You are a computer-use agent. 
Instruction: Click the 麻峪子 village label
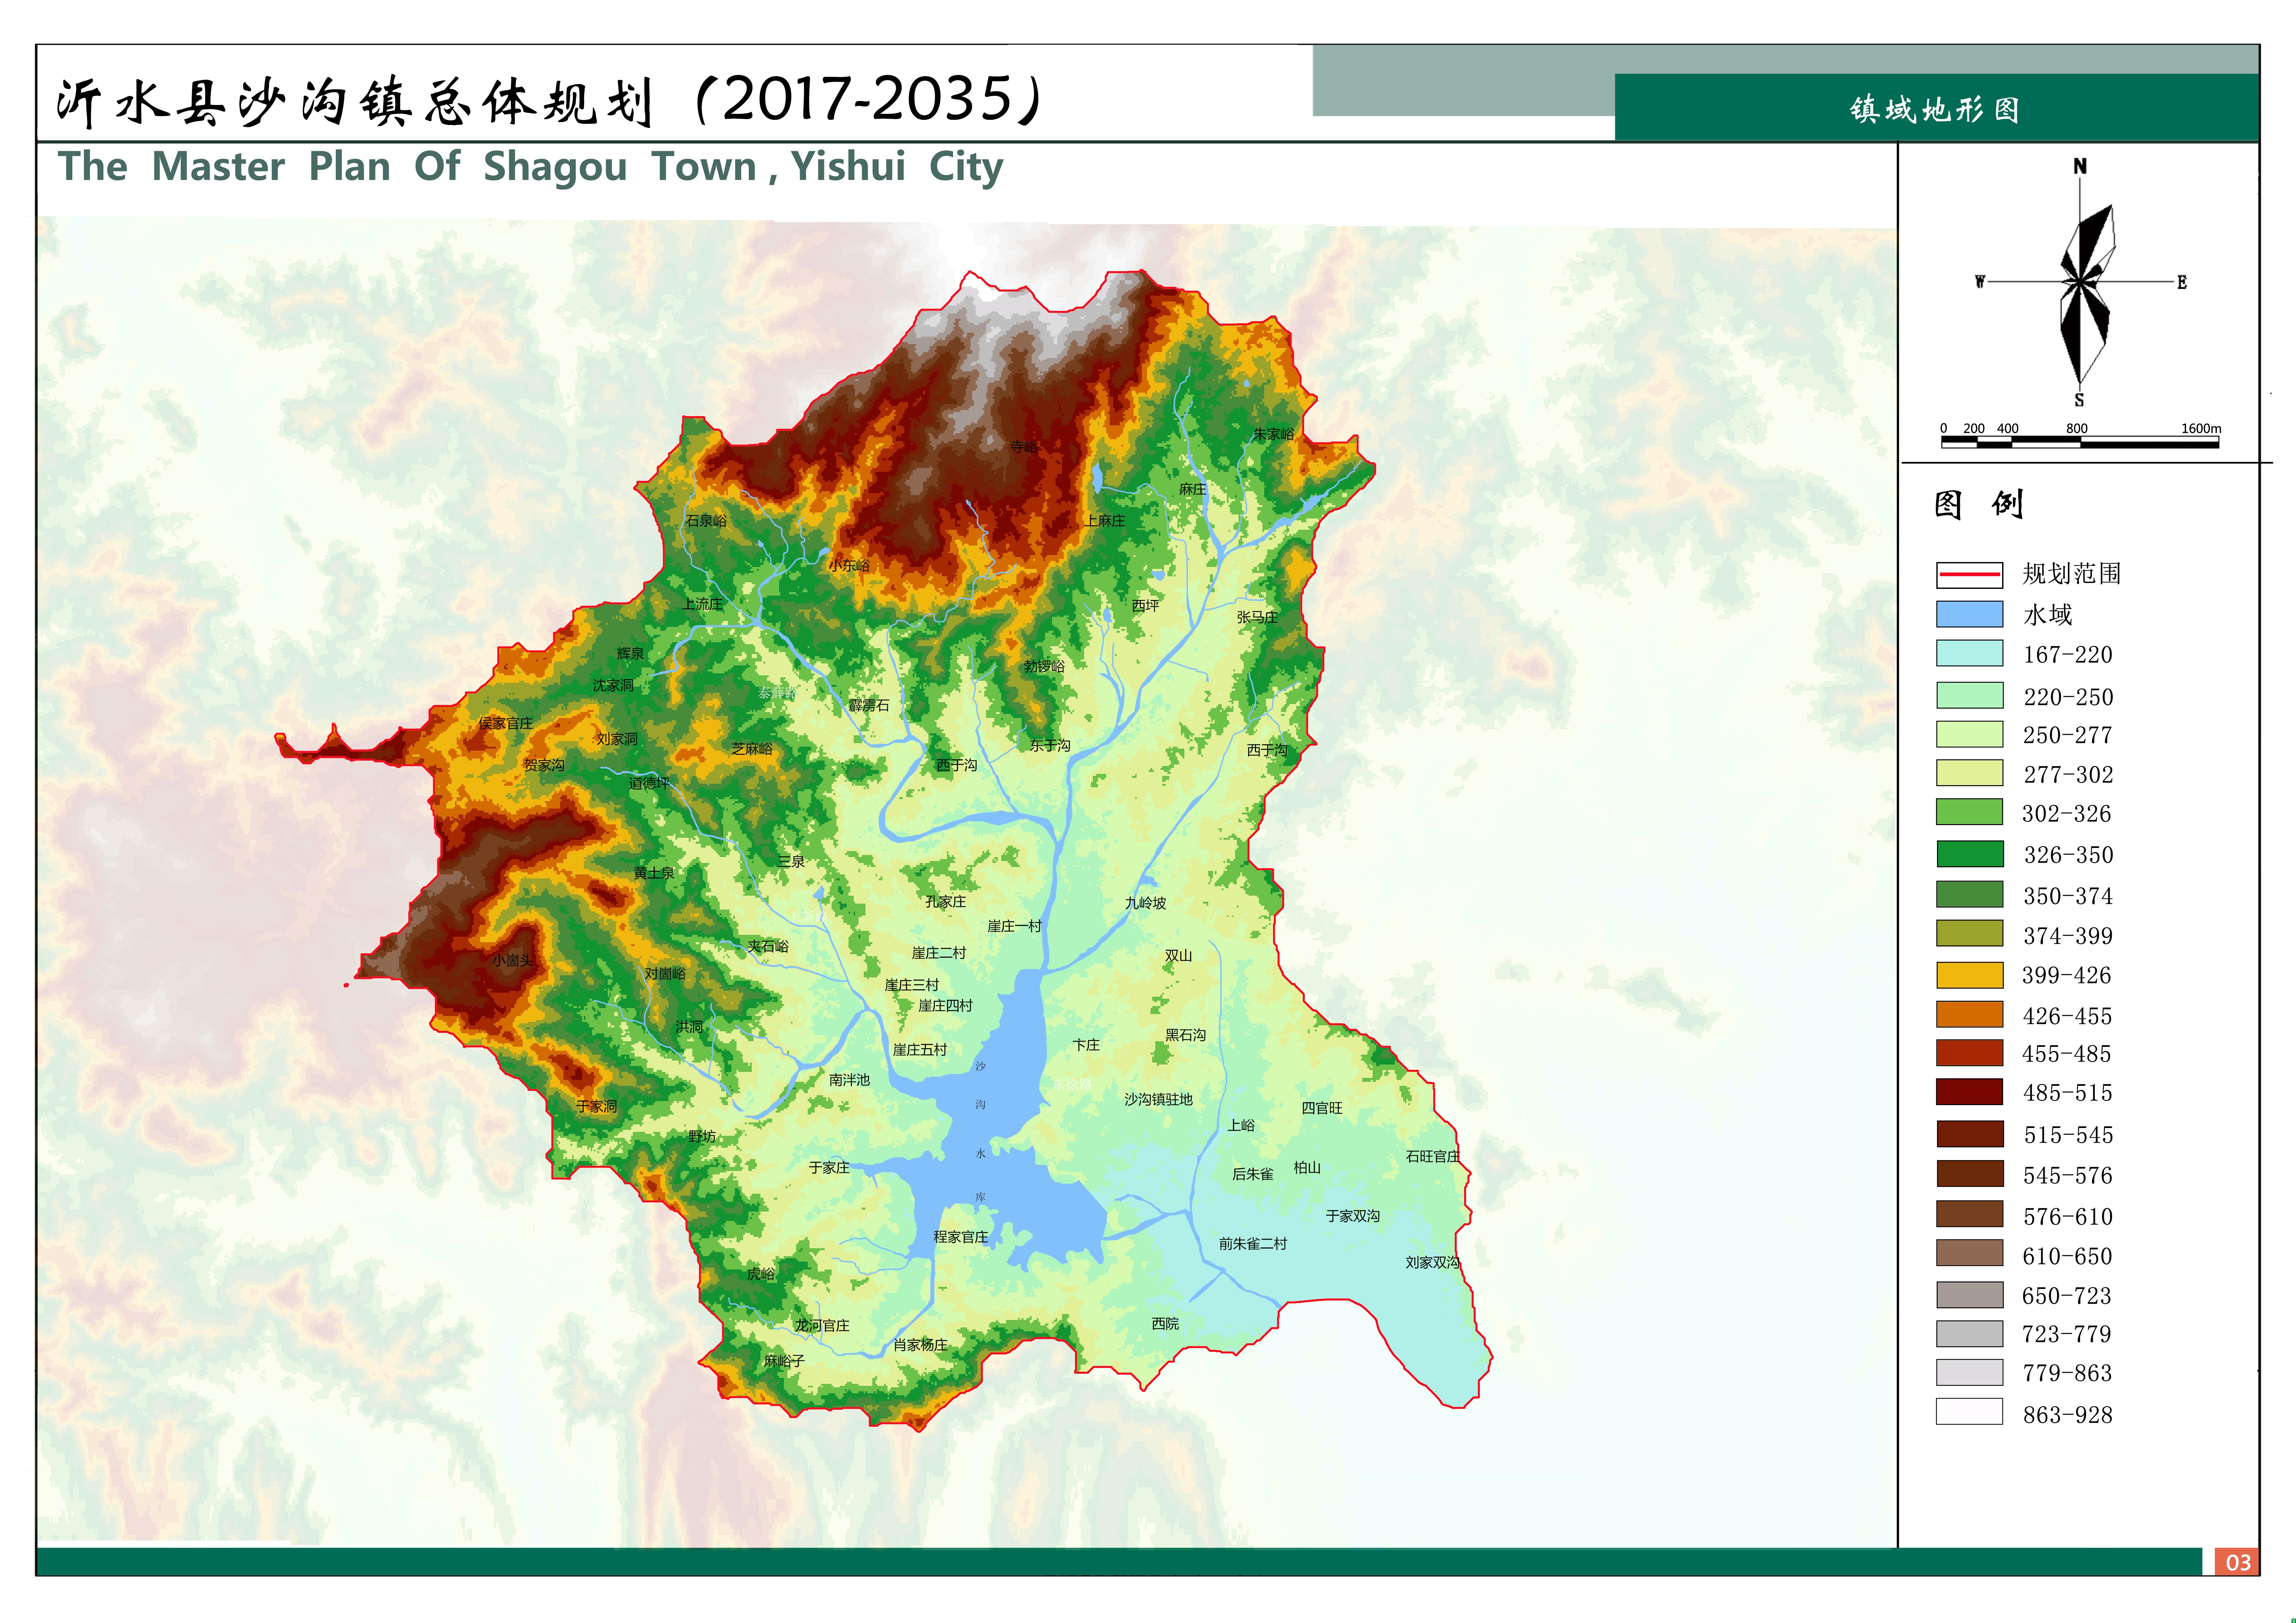pos(784,1361)
